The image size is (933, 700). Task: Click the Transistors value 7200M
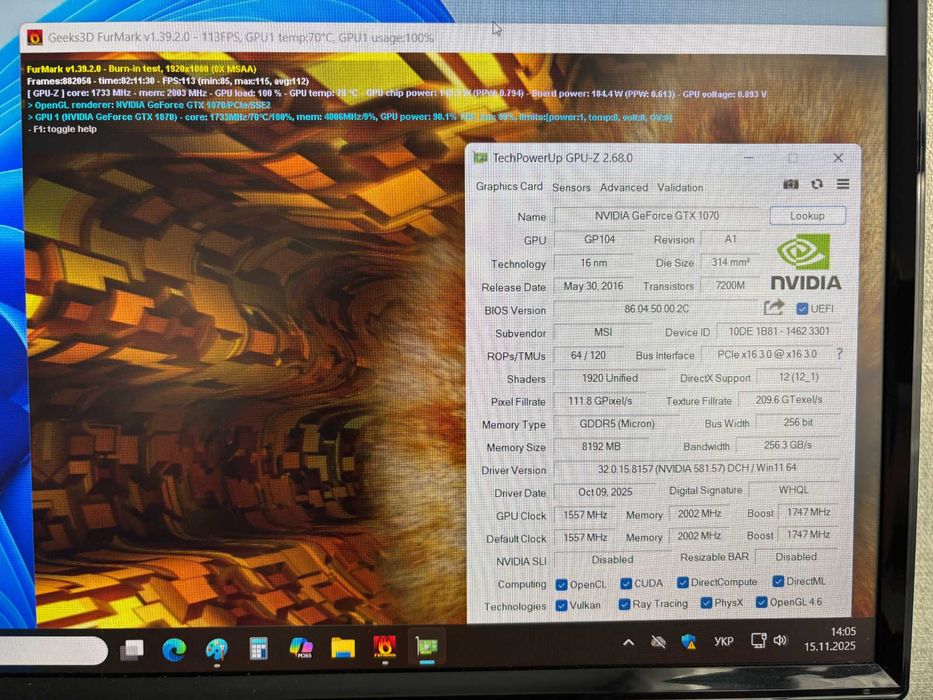[x=730, y=286]
